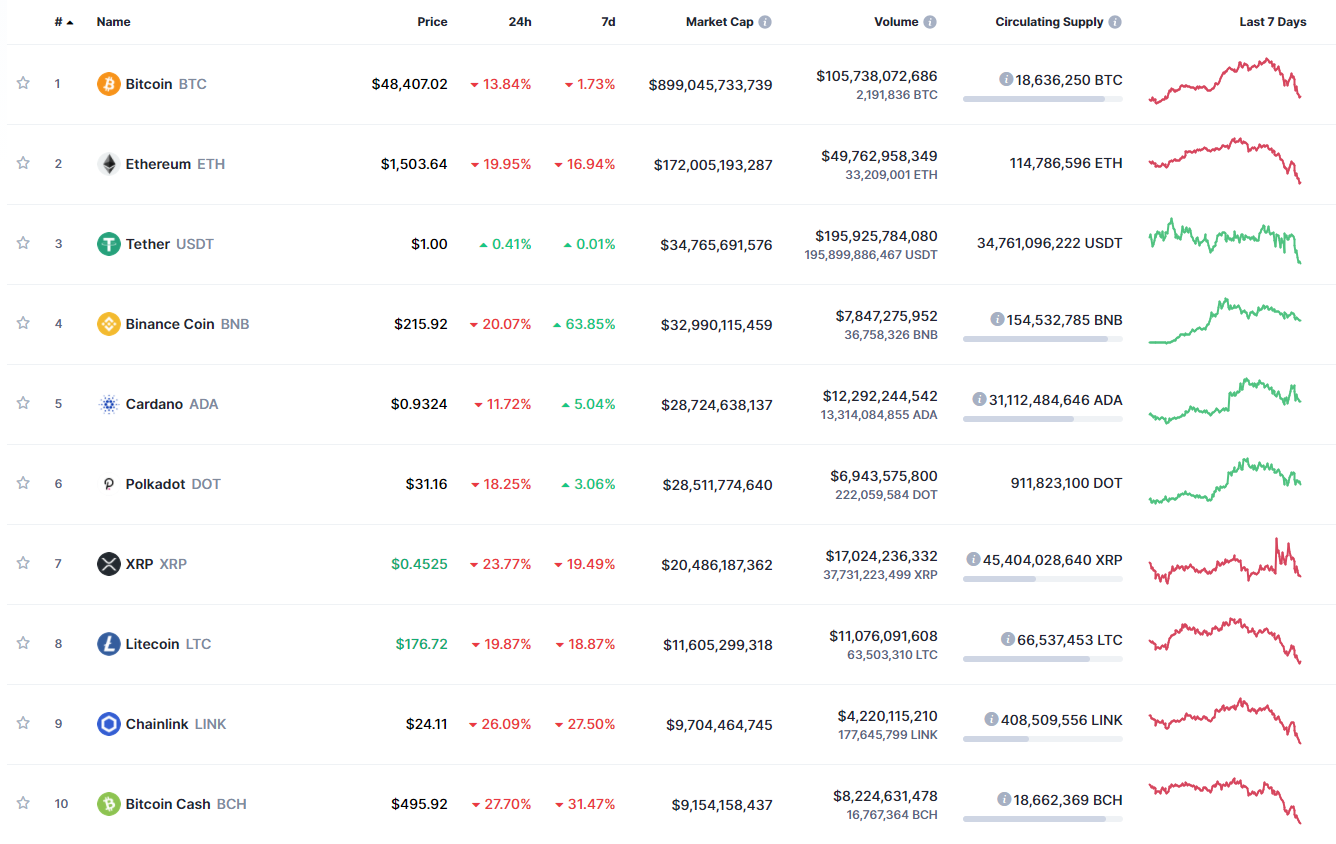Open XRP's red 7-day sparkline chart
The height and width of the screenshot is (844, 1336).
[x=1225, y=561]
